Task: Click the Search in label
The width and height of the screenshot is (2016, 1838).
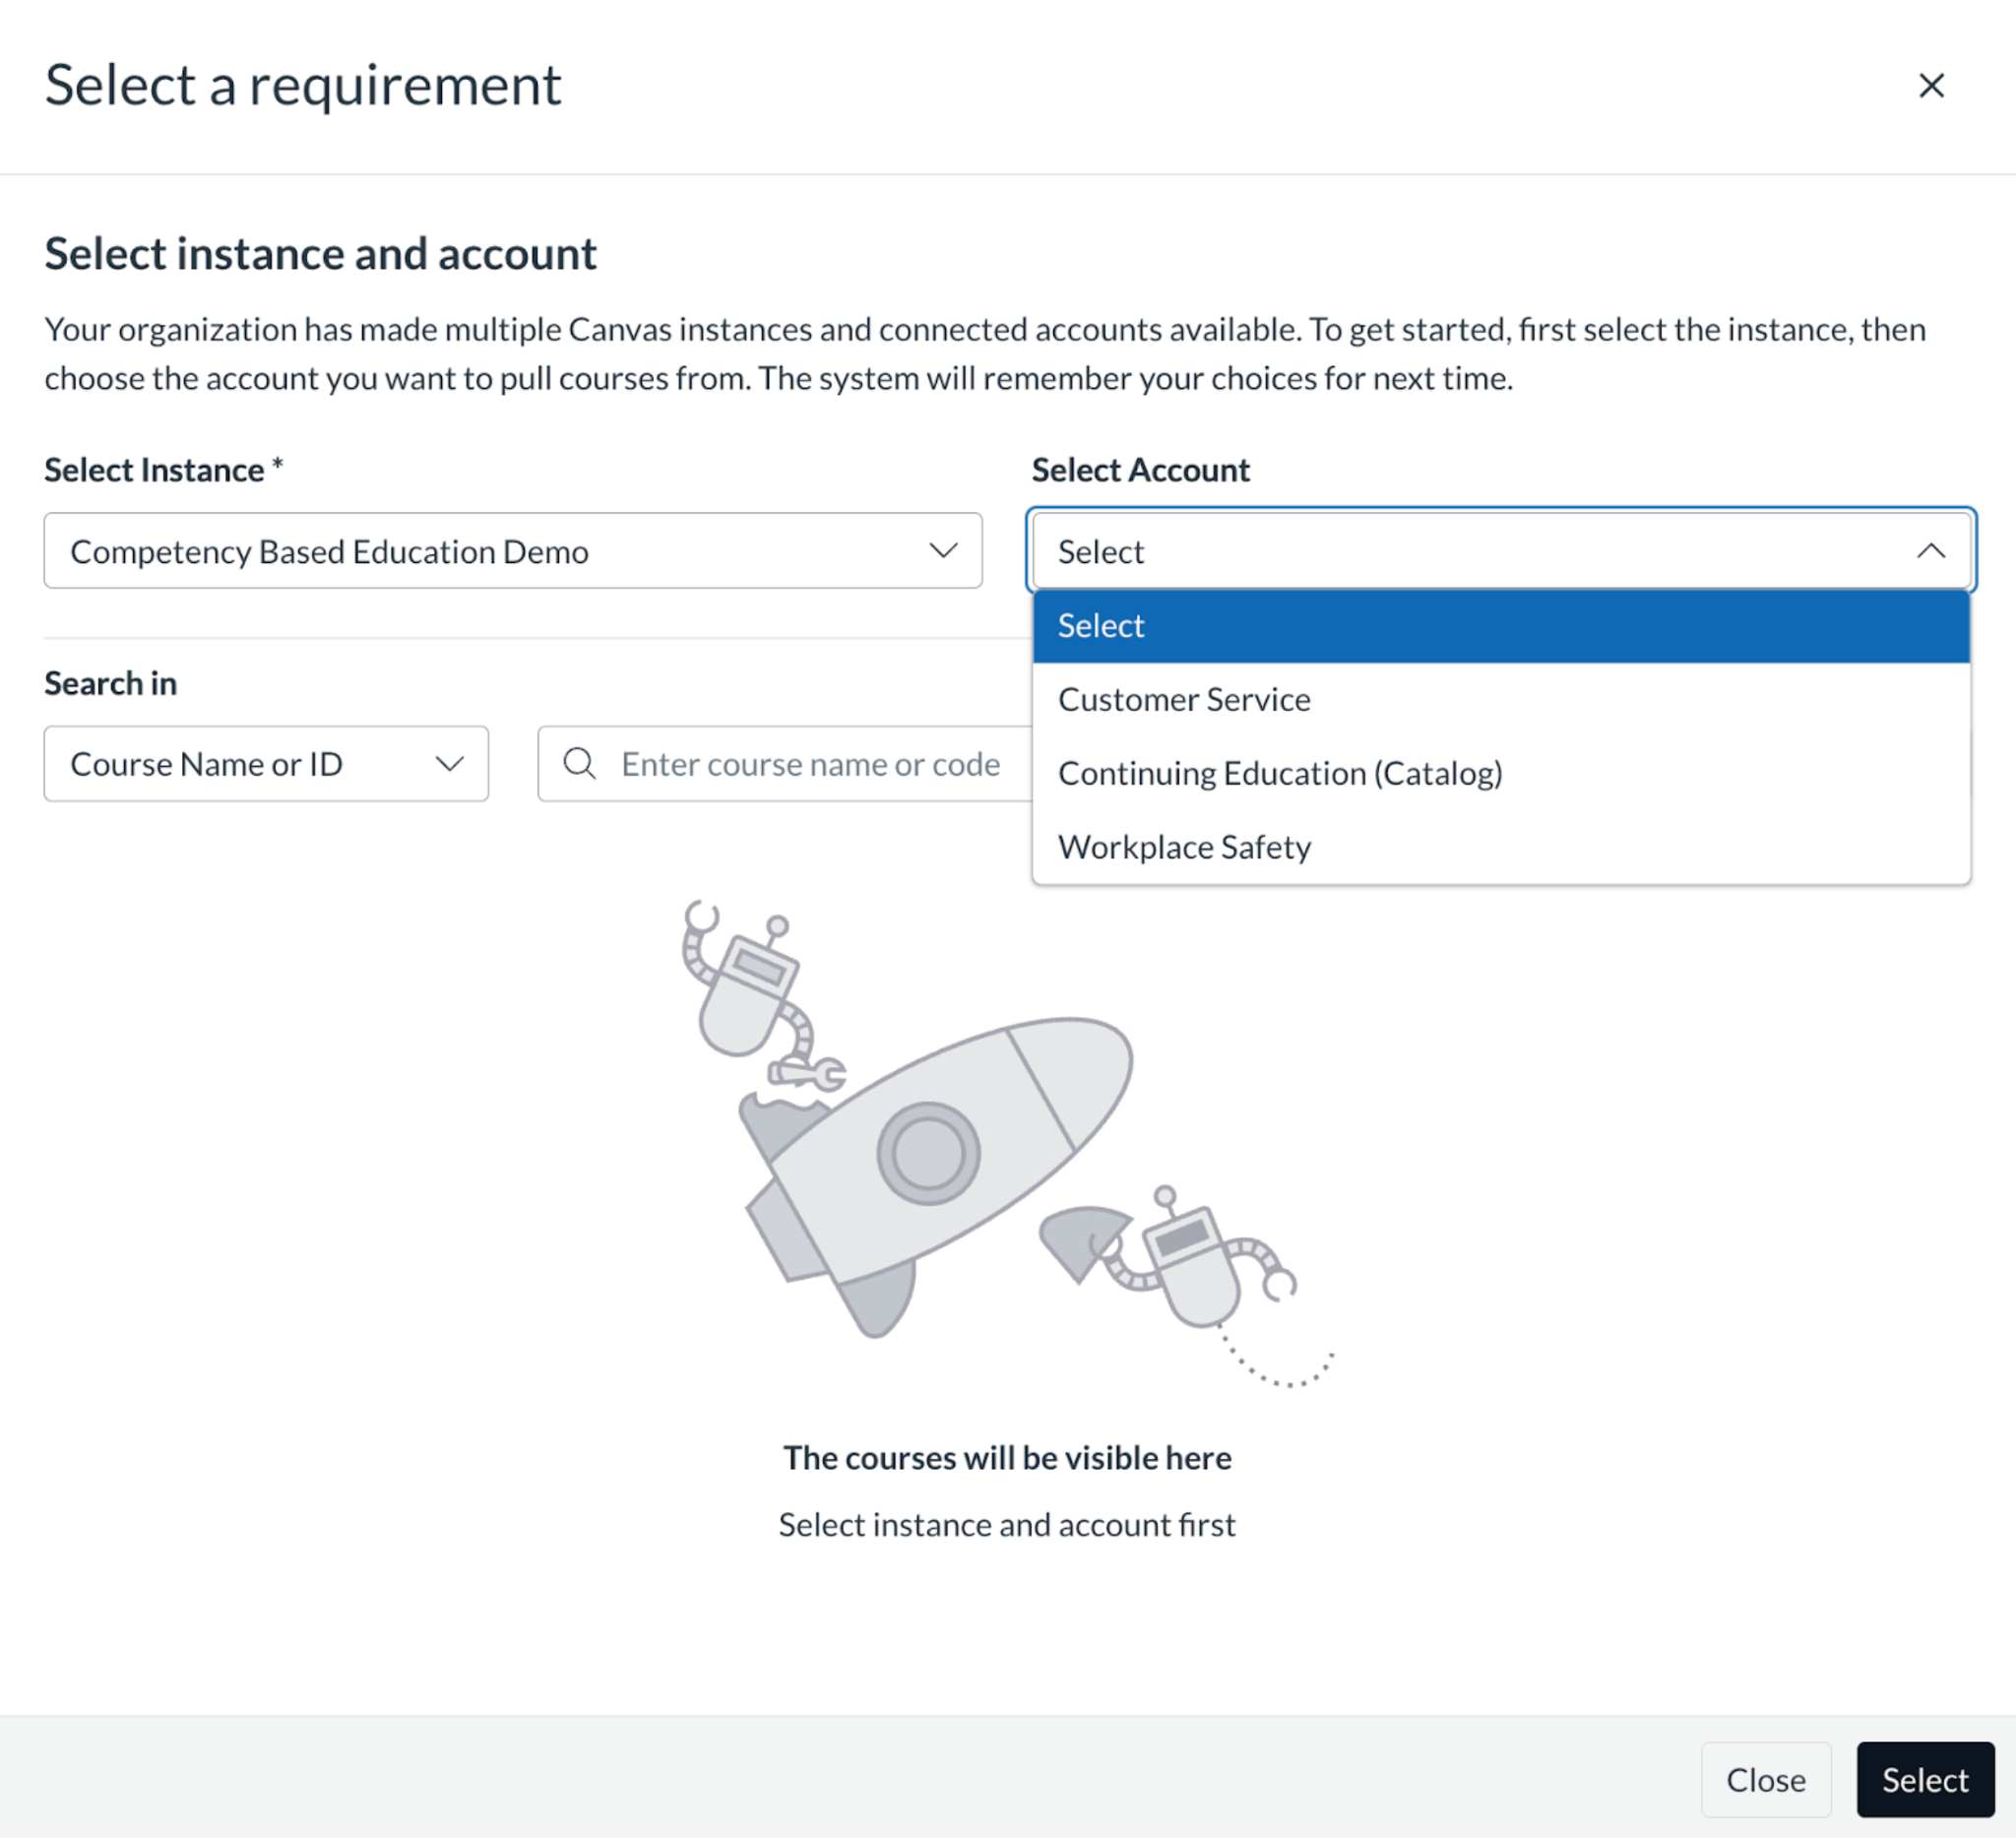Action: pyautogui.click(x=110, y=683)
